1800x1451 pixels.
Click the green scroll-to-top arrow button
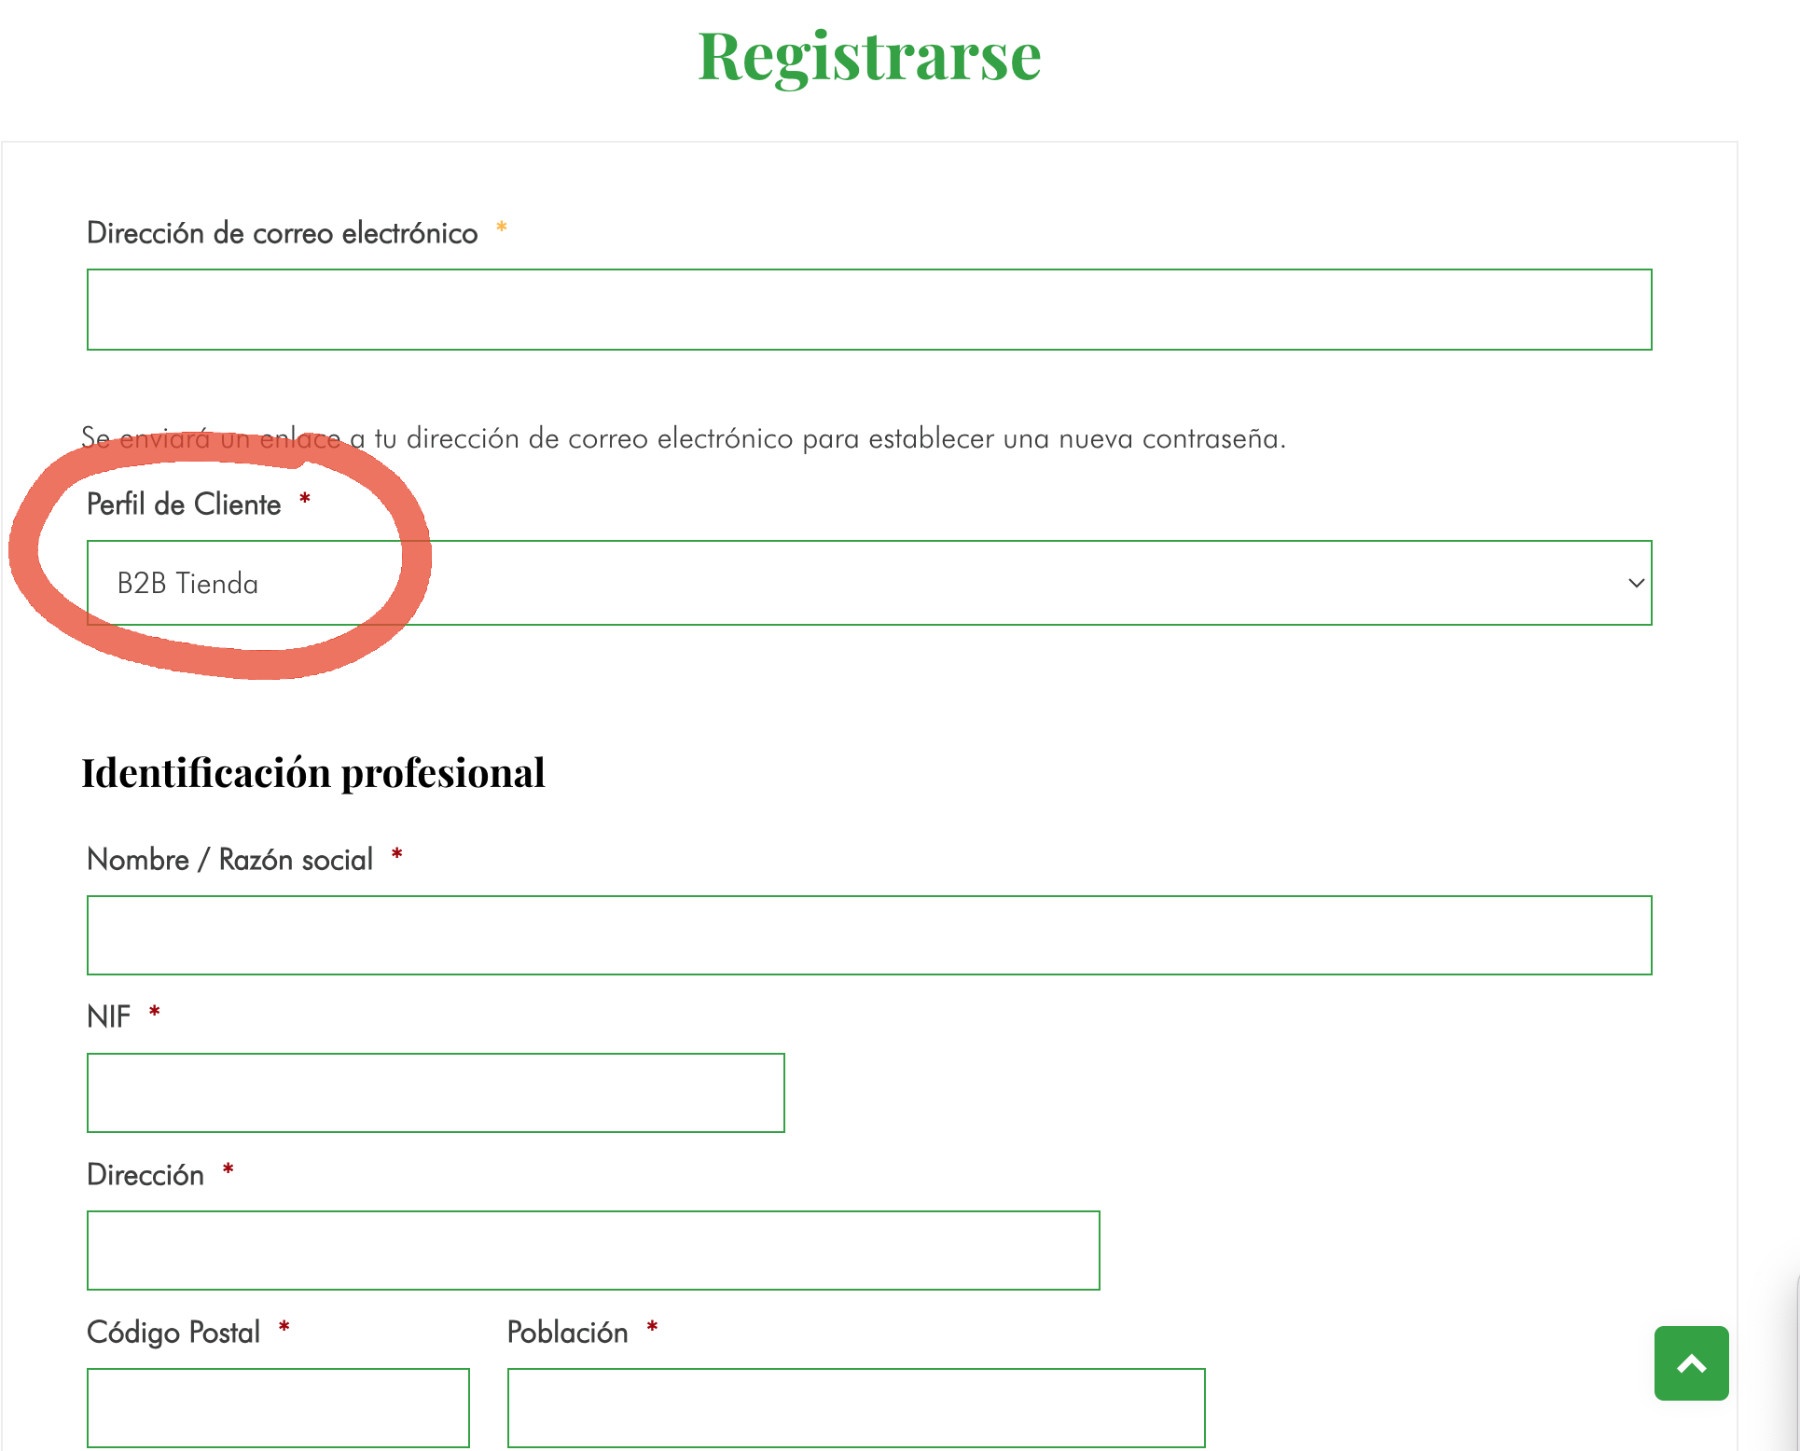coord(1691,1363)
